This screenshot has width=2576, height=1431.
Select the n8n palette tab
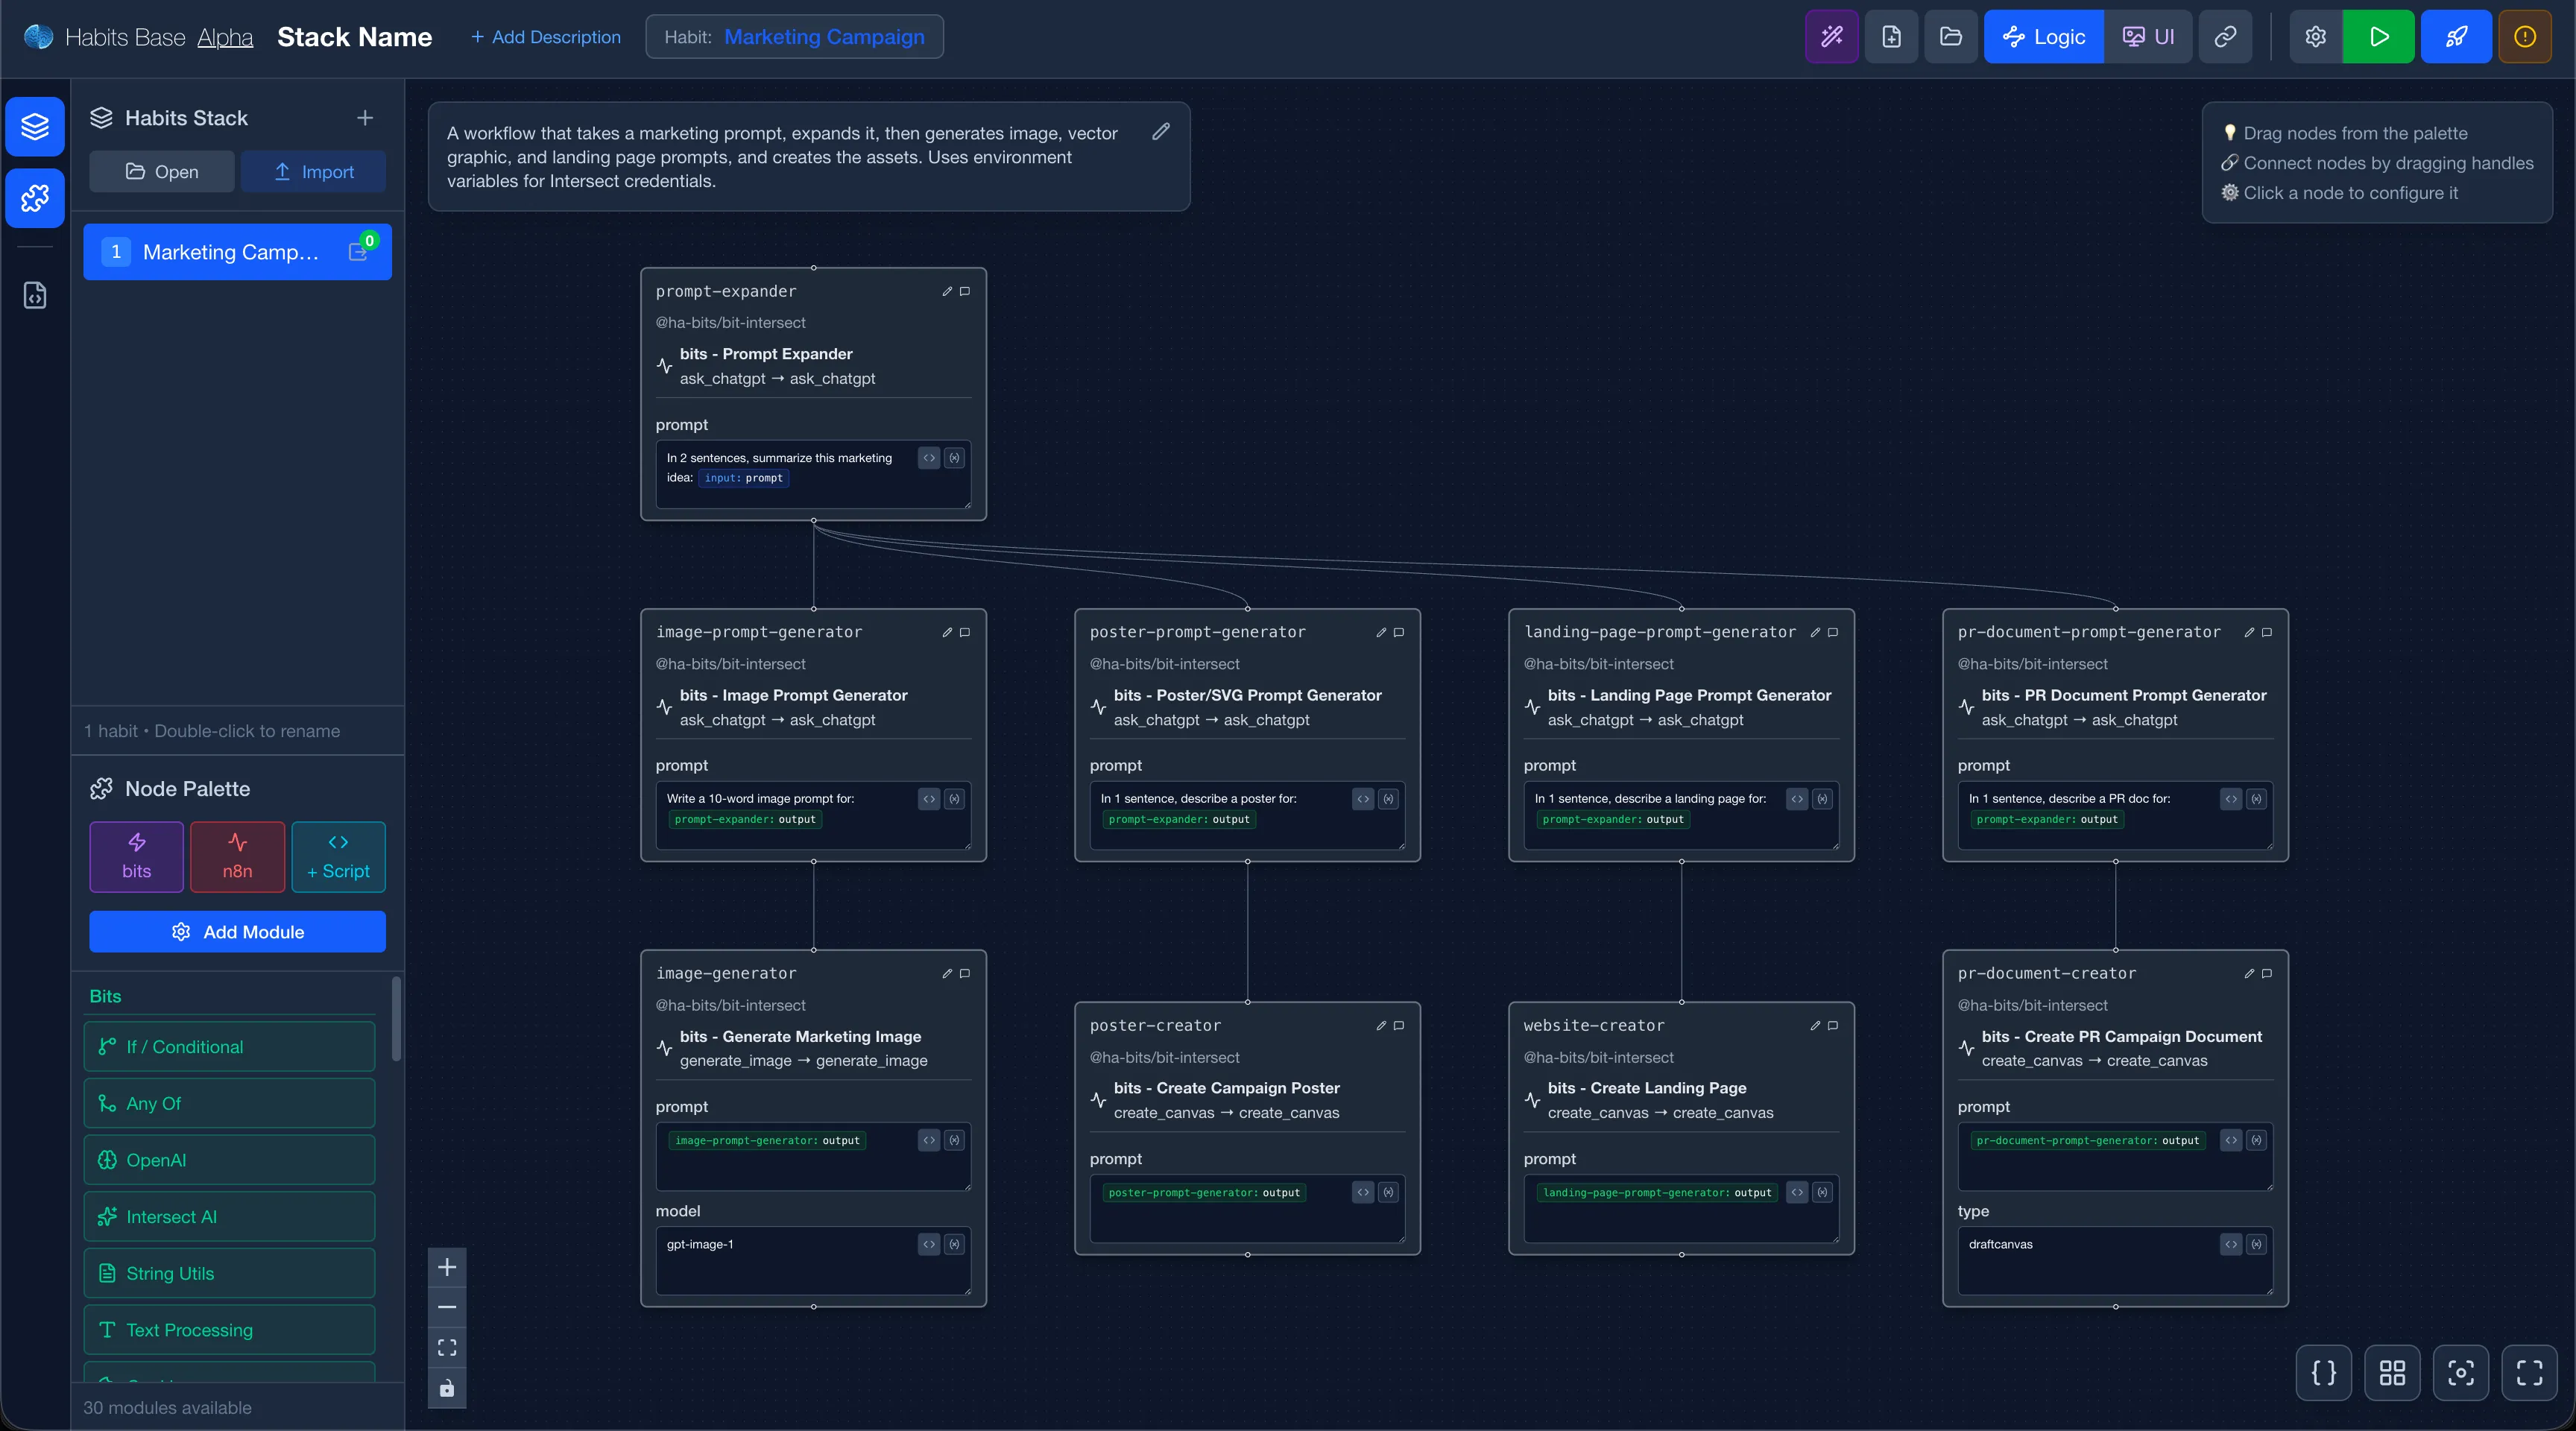coord(237,856)
